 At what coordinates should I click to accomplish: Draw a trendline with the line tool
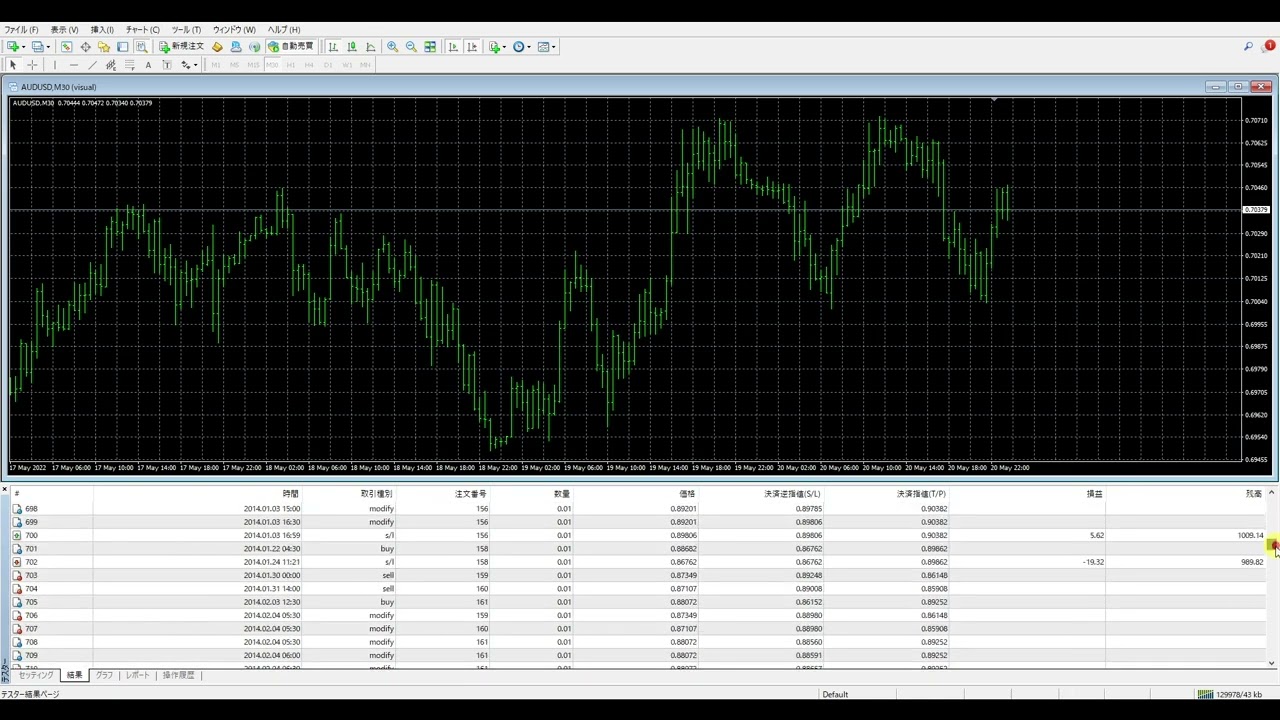(x=92, y=65)
